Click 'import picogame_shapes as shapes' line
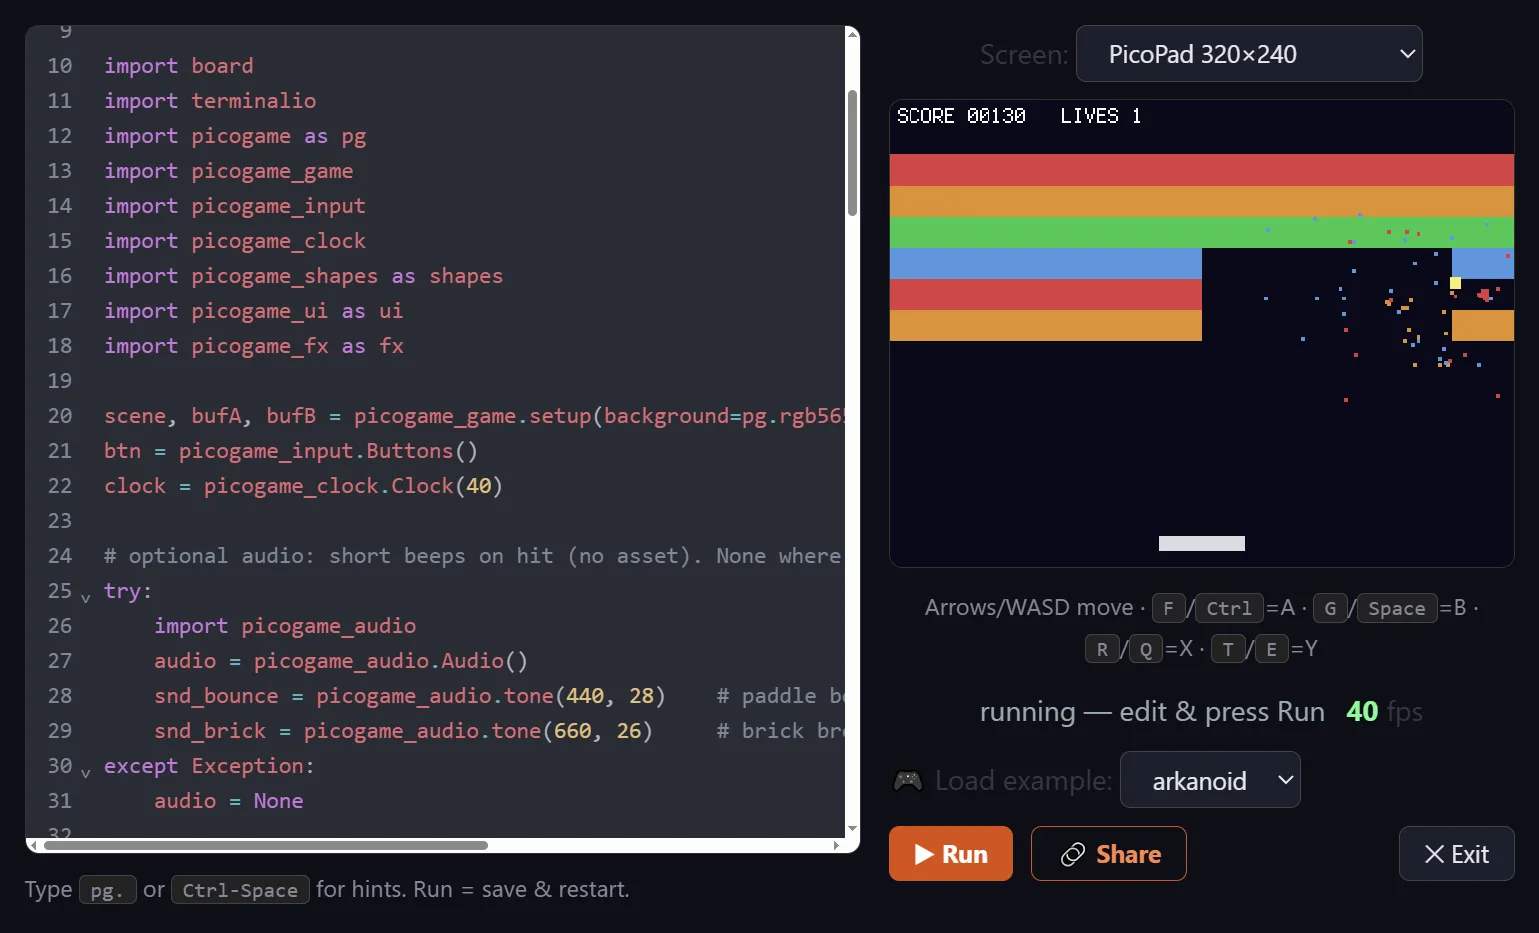The image size is (1539, 933). click(304, 276)
